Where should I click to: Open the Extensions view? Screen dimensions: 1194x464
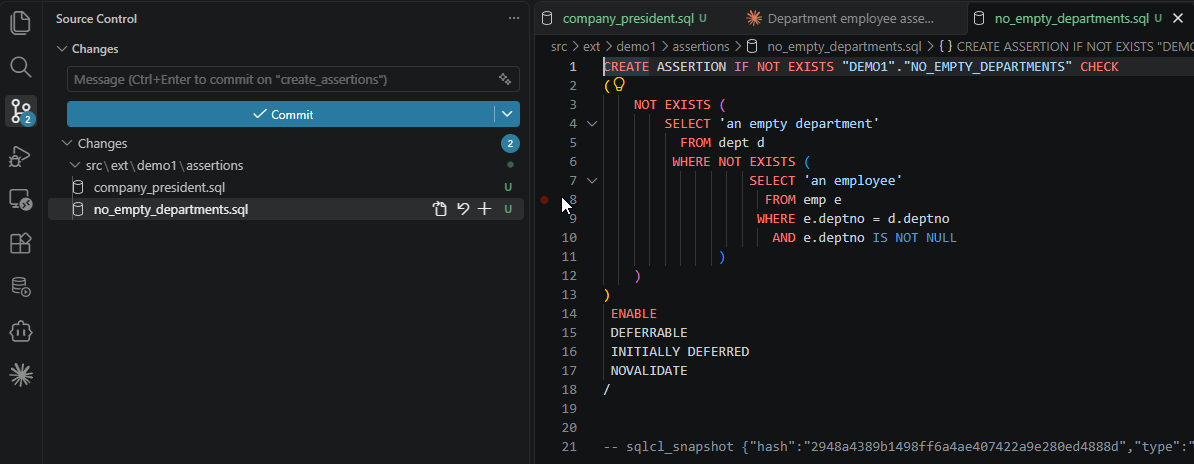pos(21,243)
